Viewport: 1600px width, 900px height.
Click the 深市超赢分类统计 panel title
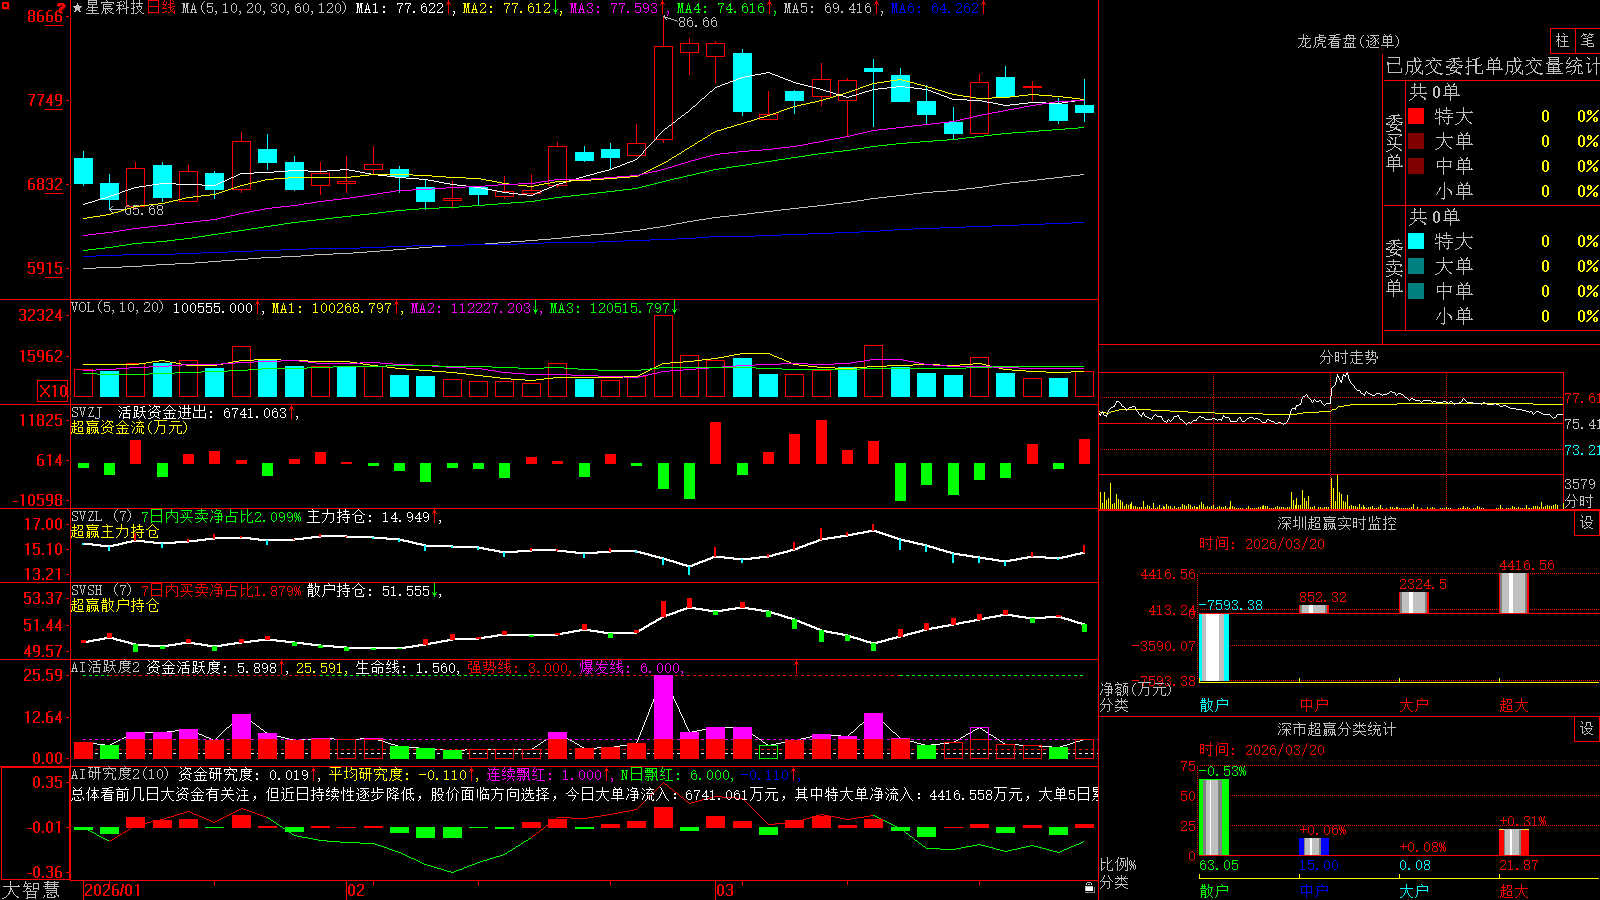click(x=1337, y=729)
